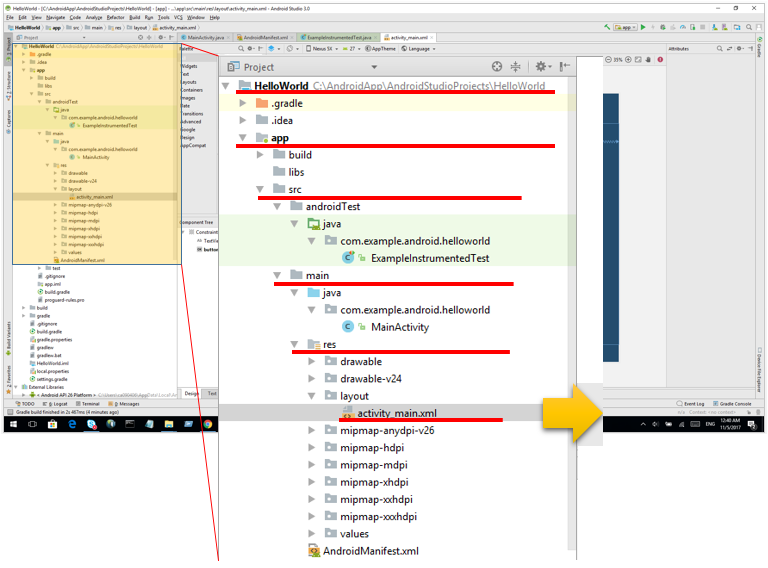The image size is (768, 568).
Task: Open the Refactor menu
Action: [x=116, y=17]
